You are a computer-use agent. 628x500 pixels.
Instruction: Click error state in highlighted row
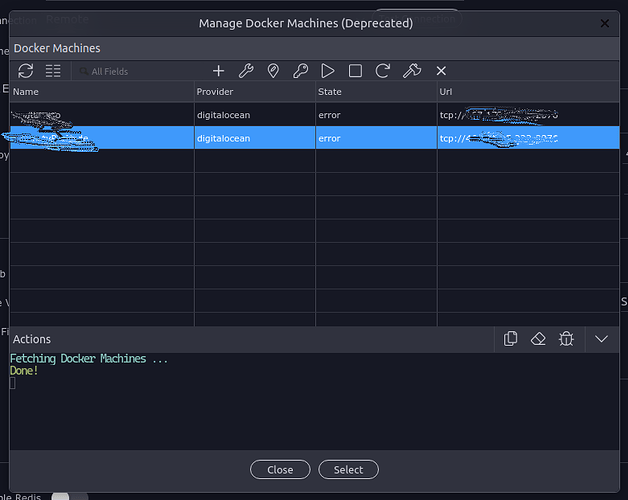(376, 138)
